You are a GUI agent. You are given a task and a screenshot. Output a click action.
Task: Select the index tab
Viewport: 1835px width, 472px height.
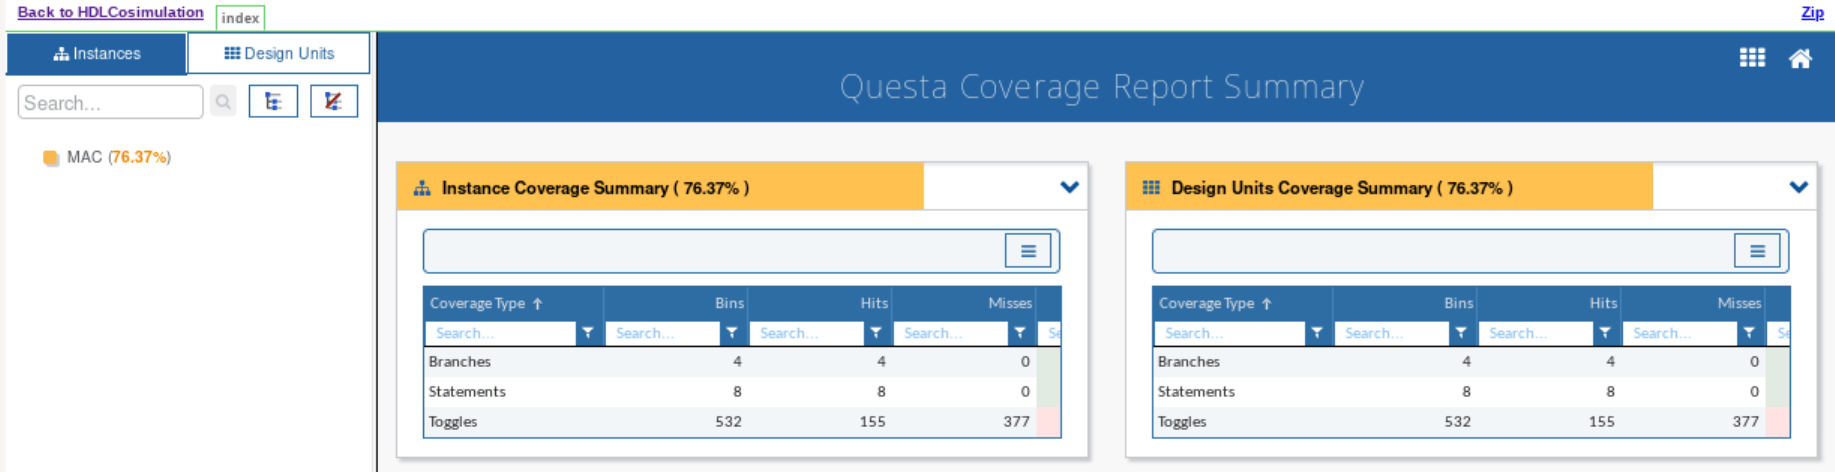(240, 18)
